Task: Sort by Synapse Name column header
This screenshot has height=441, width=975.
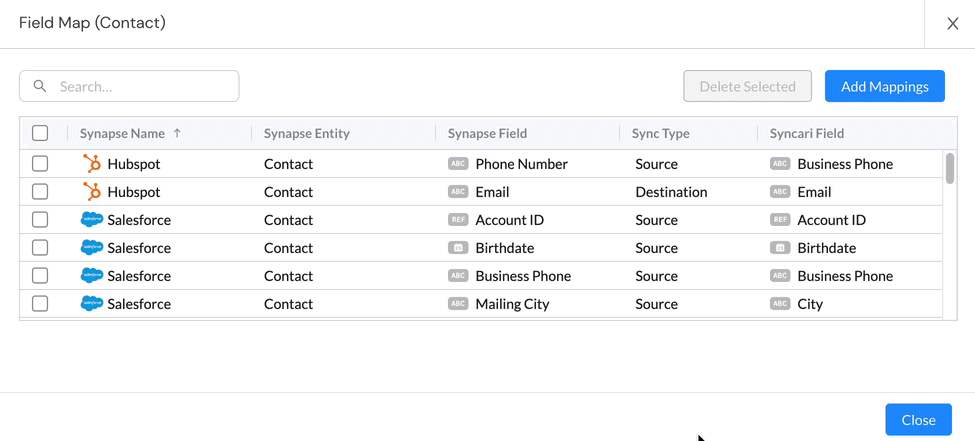Action: 122,133
